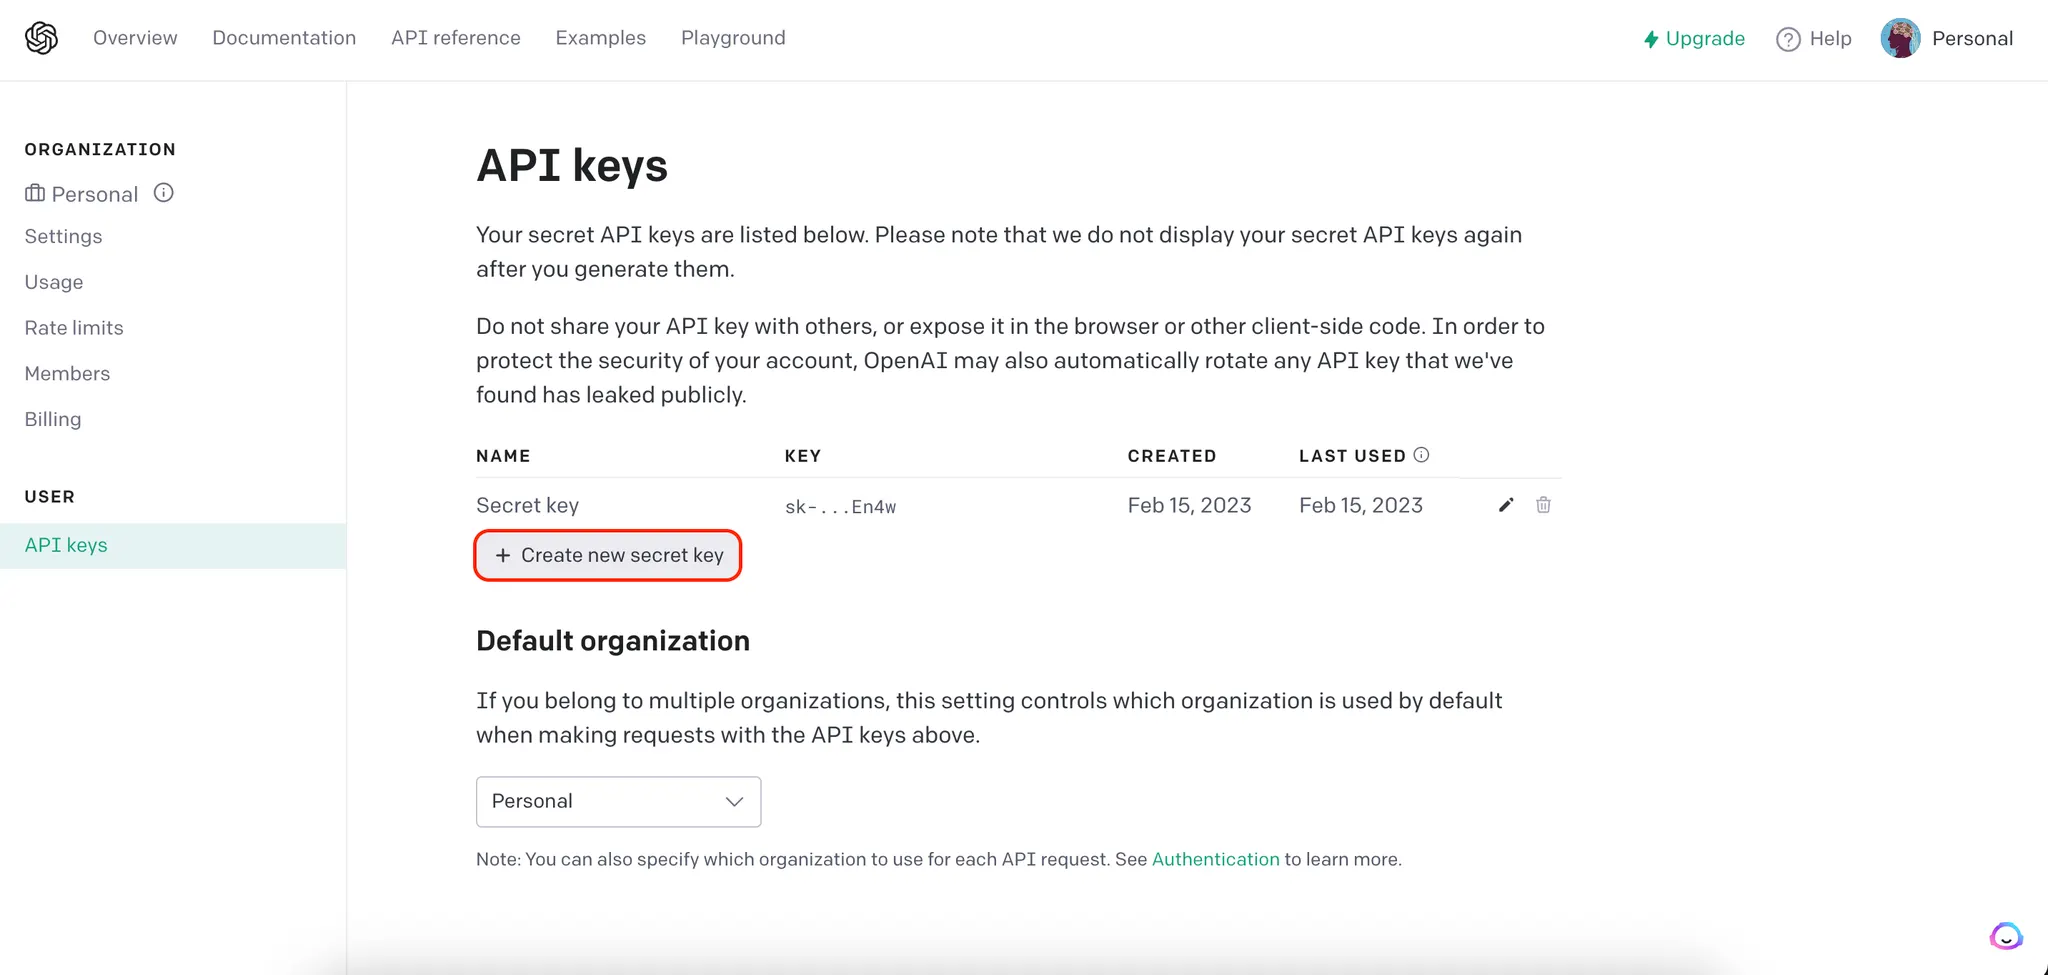2048x975 pixels.
Task: Open Members in the organization sidebar
Action: coord(67,373)
